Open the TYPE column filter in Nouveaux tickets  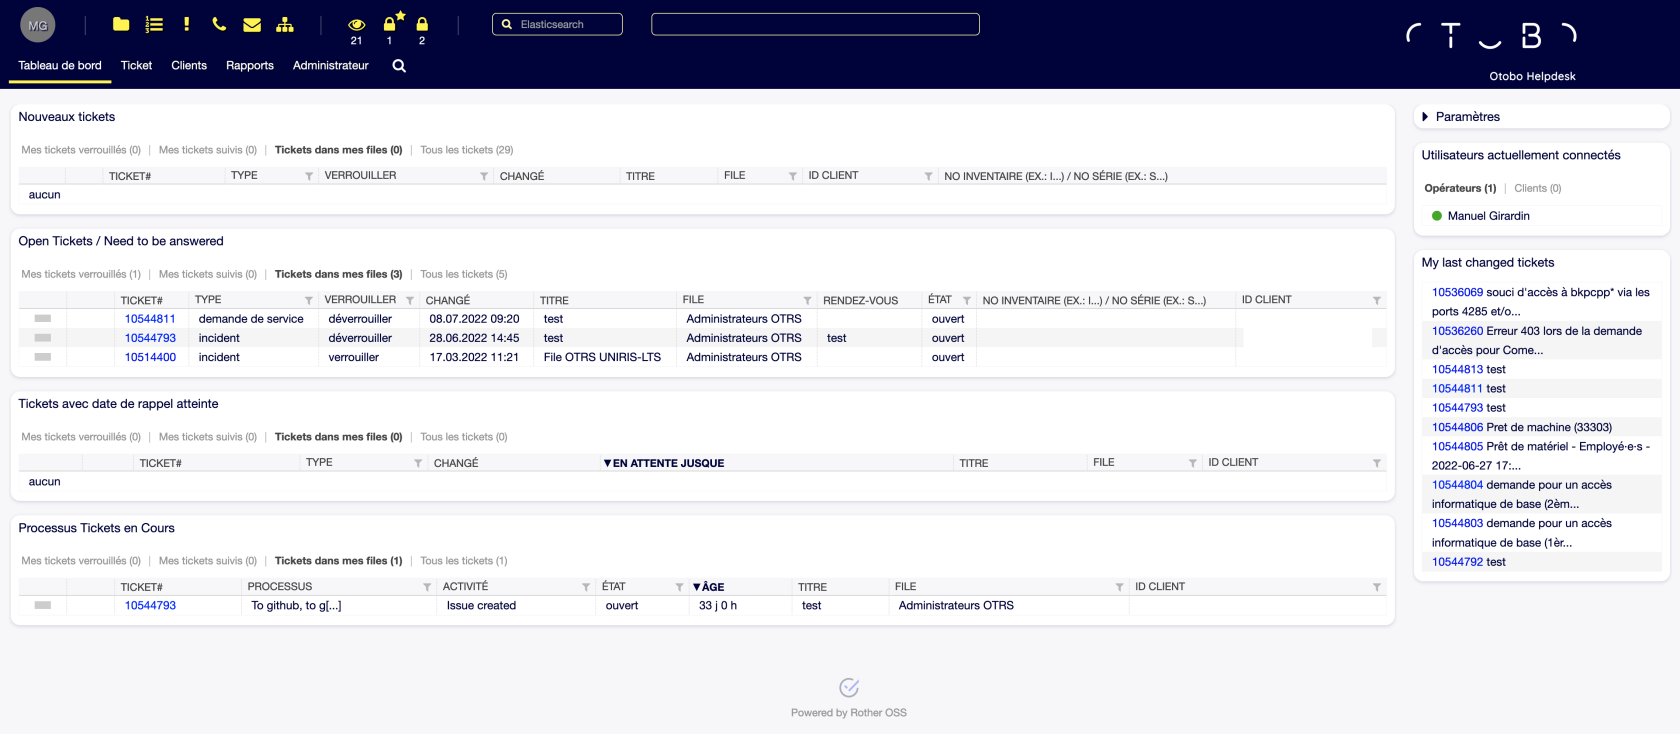pyautogui.click(x=309, y=176)
